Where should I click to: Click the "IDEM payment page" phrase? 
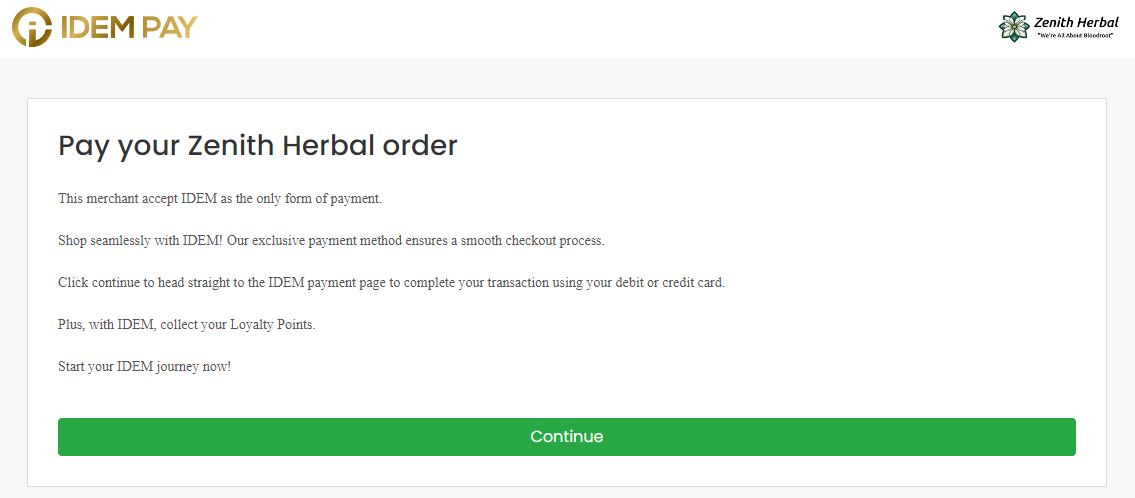tap(326, 283)
